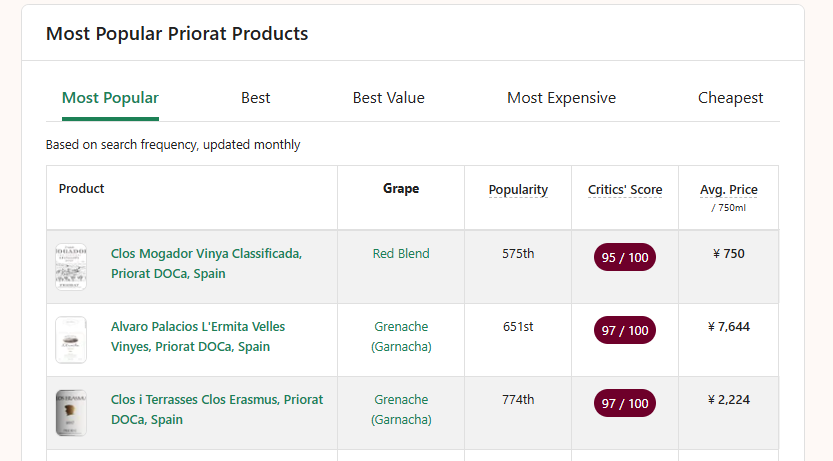
Task: Switch to the Cheapest tab
Action: [x=730, y=98]
